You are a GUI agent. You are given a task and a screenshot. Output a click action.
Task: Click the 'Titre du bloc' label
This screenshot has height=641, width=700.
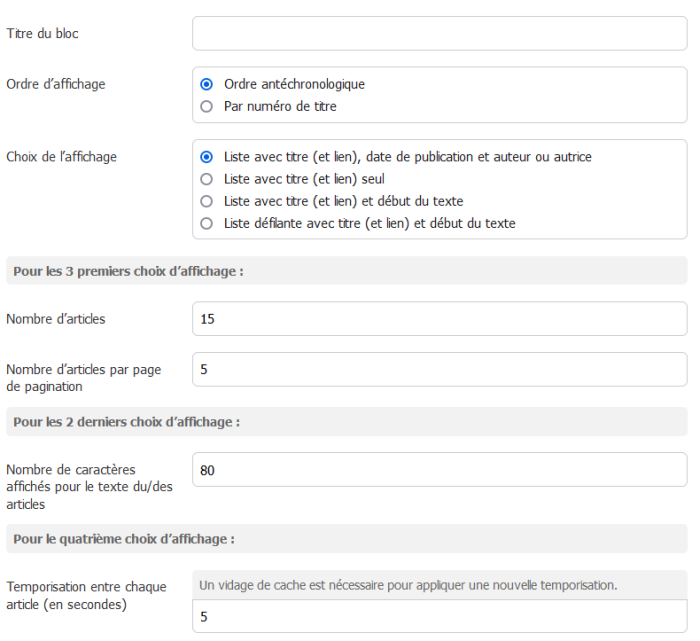[x=42, y=34]
